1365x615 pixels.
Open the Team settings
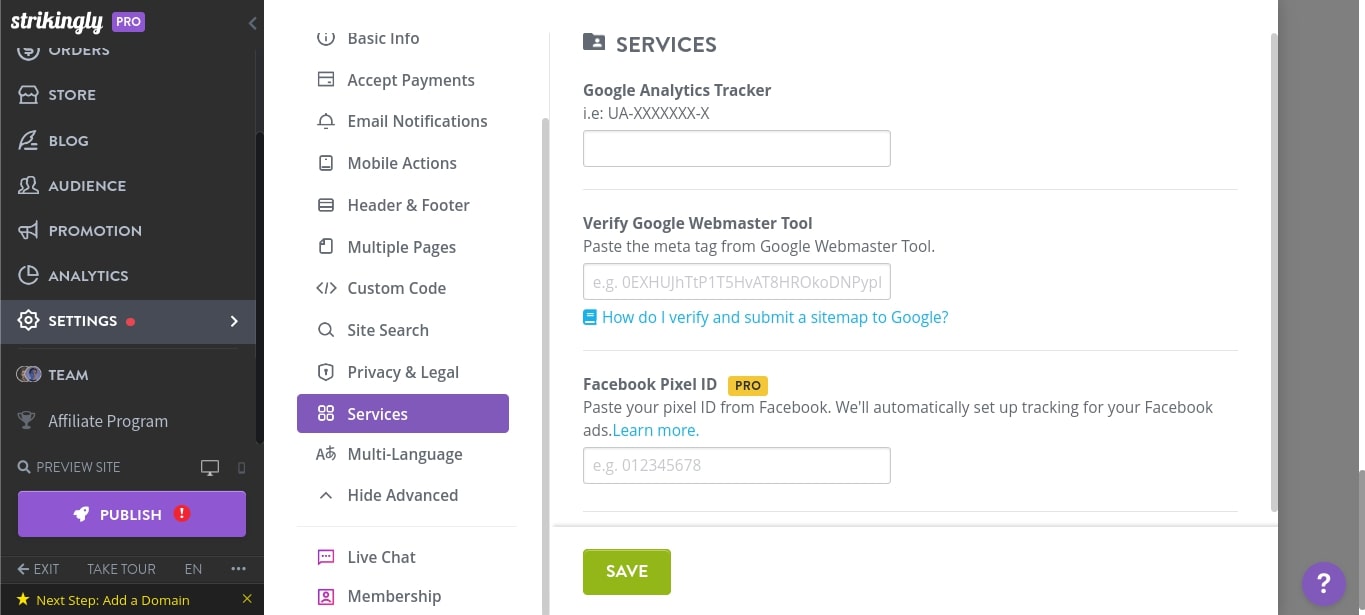click(68, 374)
